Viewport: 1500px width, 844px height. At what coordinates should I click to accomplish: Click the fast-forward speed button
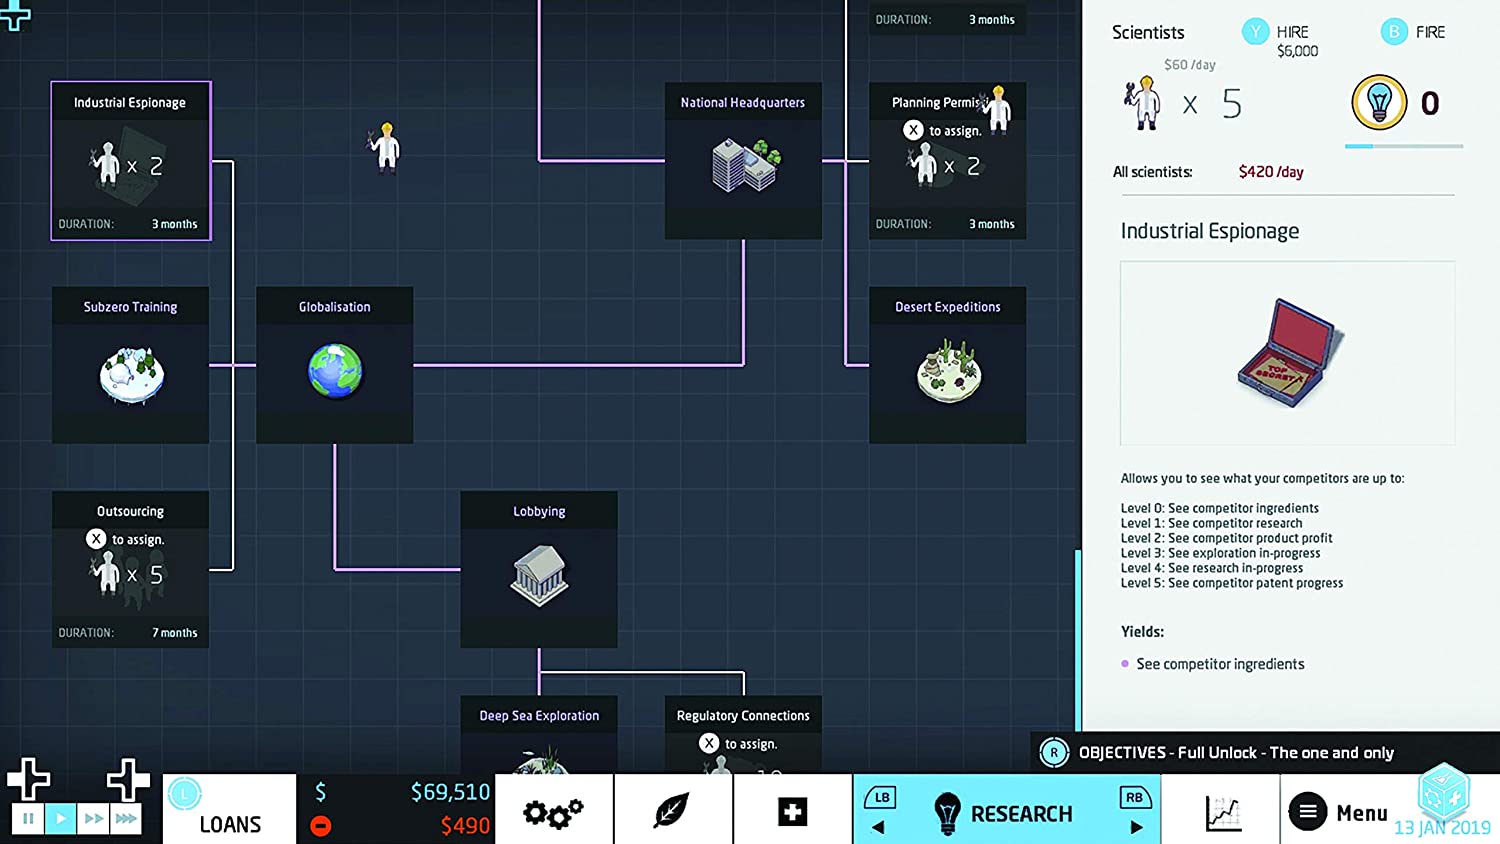pos(94,819)
